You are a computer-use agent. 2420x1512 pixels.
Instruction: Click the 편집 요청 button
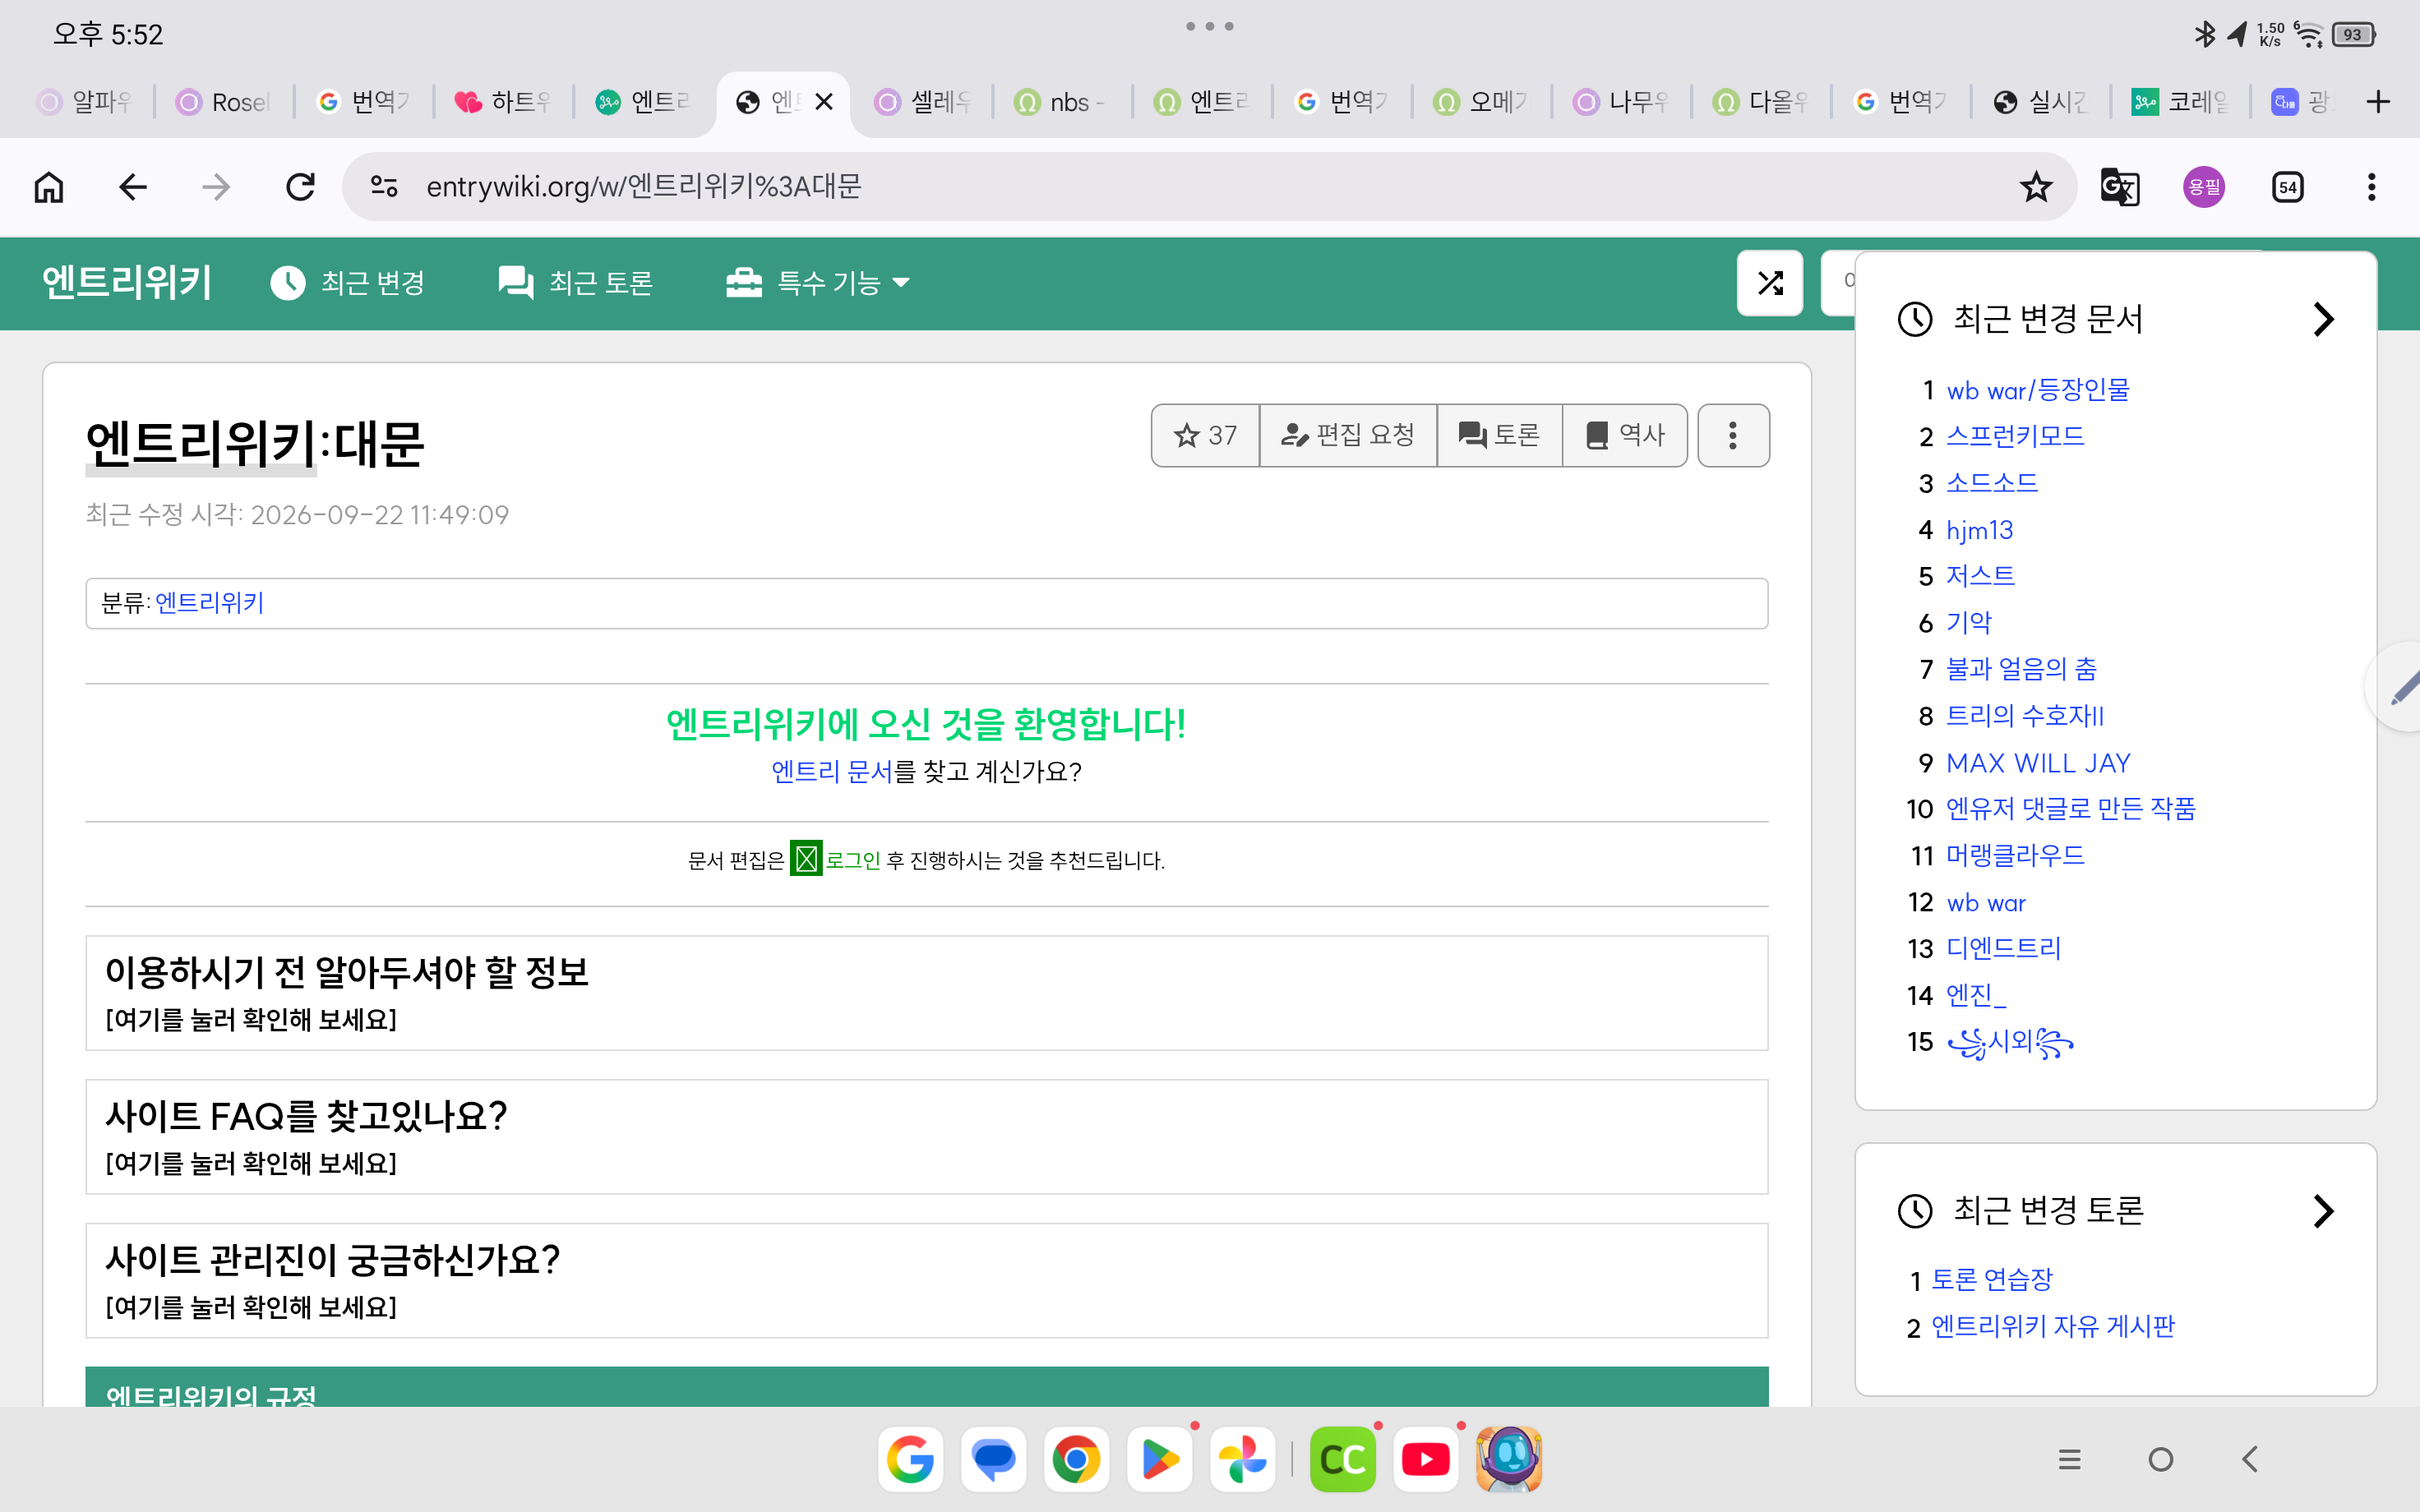(1348, 435)
